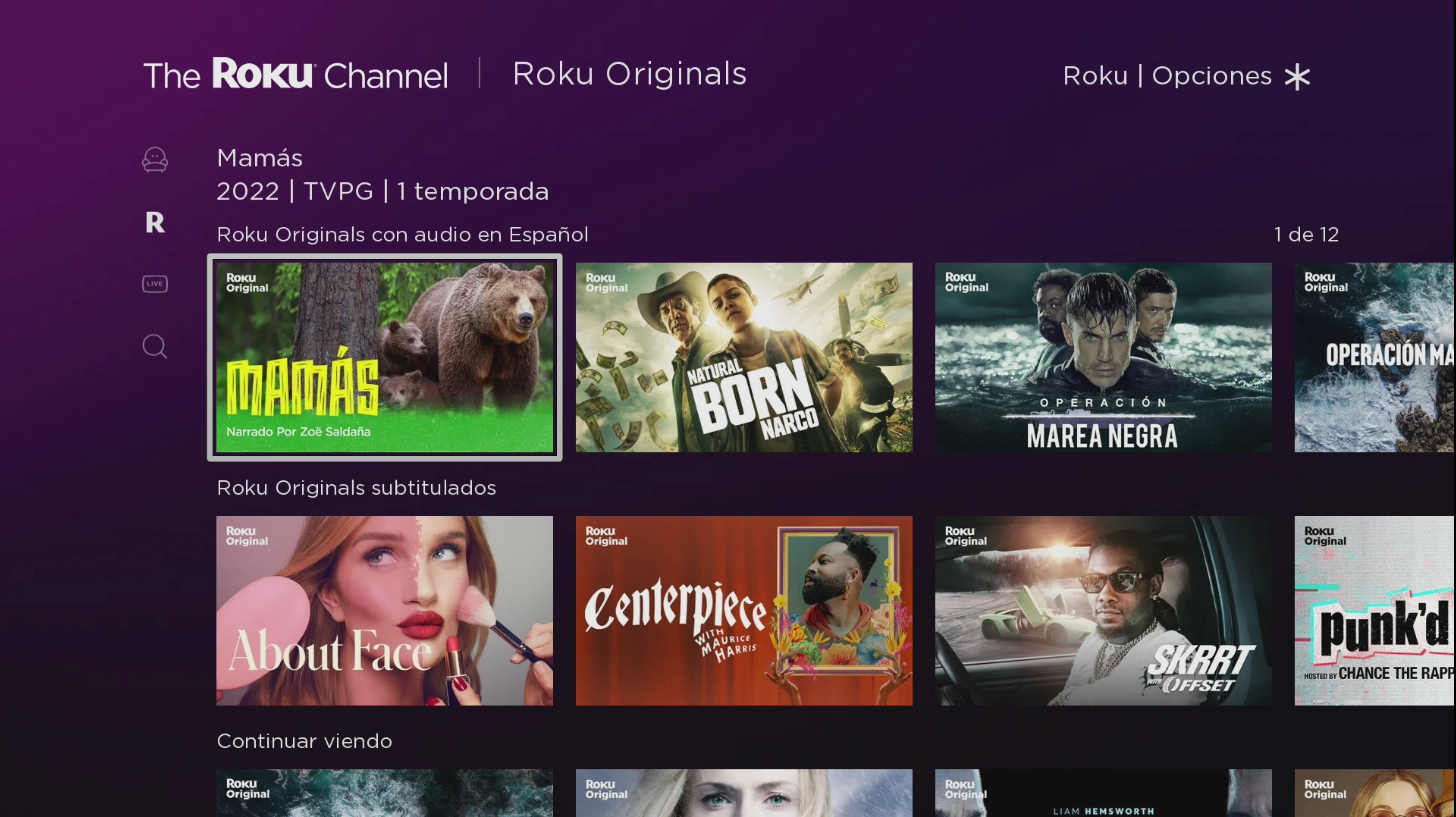
Task: Click The Roku Channel logo
Action: click(296, 74)
